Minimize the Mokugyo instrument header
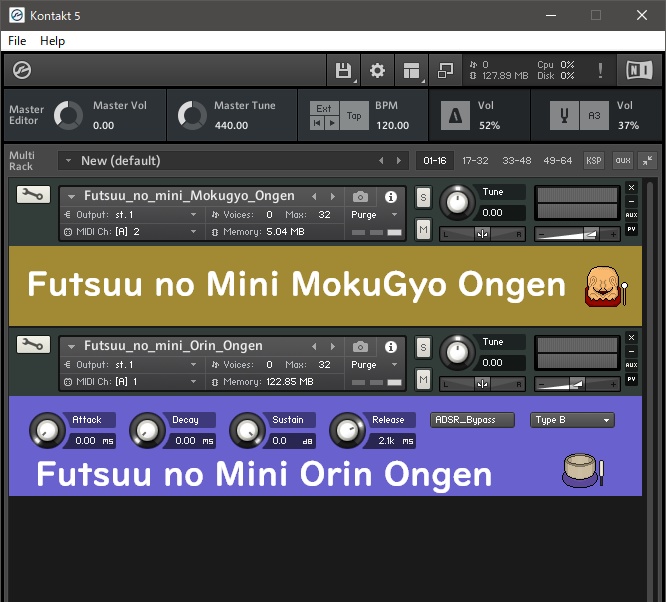Viewport: 666px width, 602px height. click(x=631, y=201)
